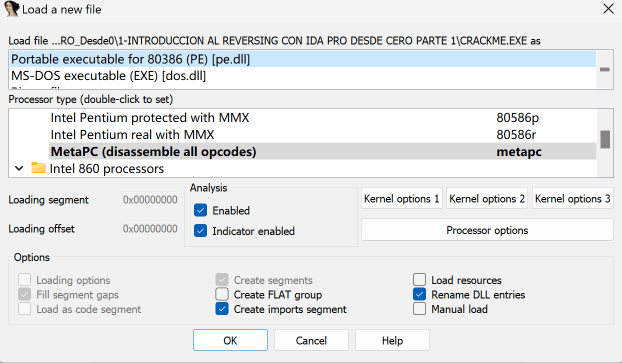Viewport: 622px width, 363px height.
Task: Toggle the Indicator enabled checkbox
Action: [x=200, y=230]
